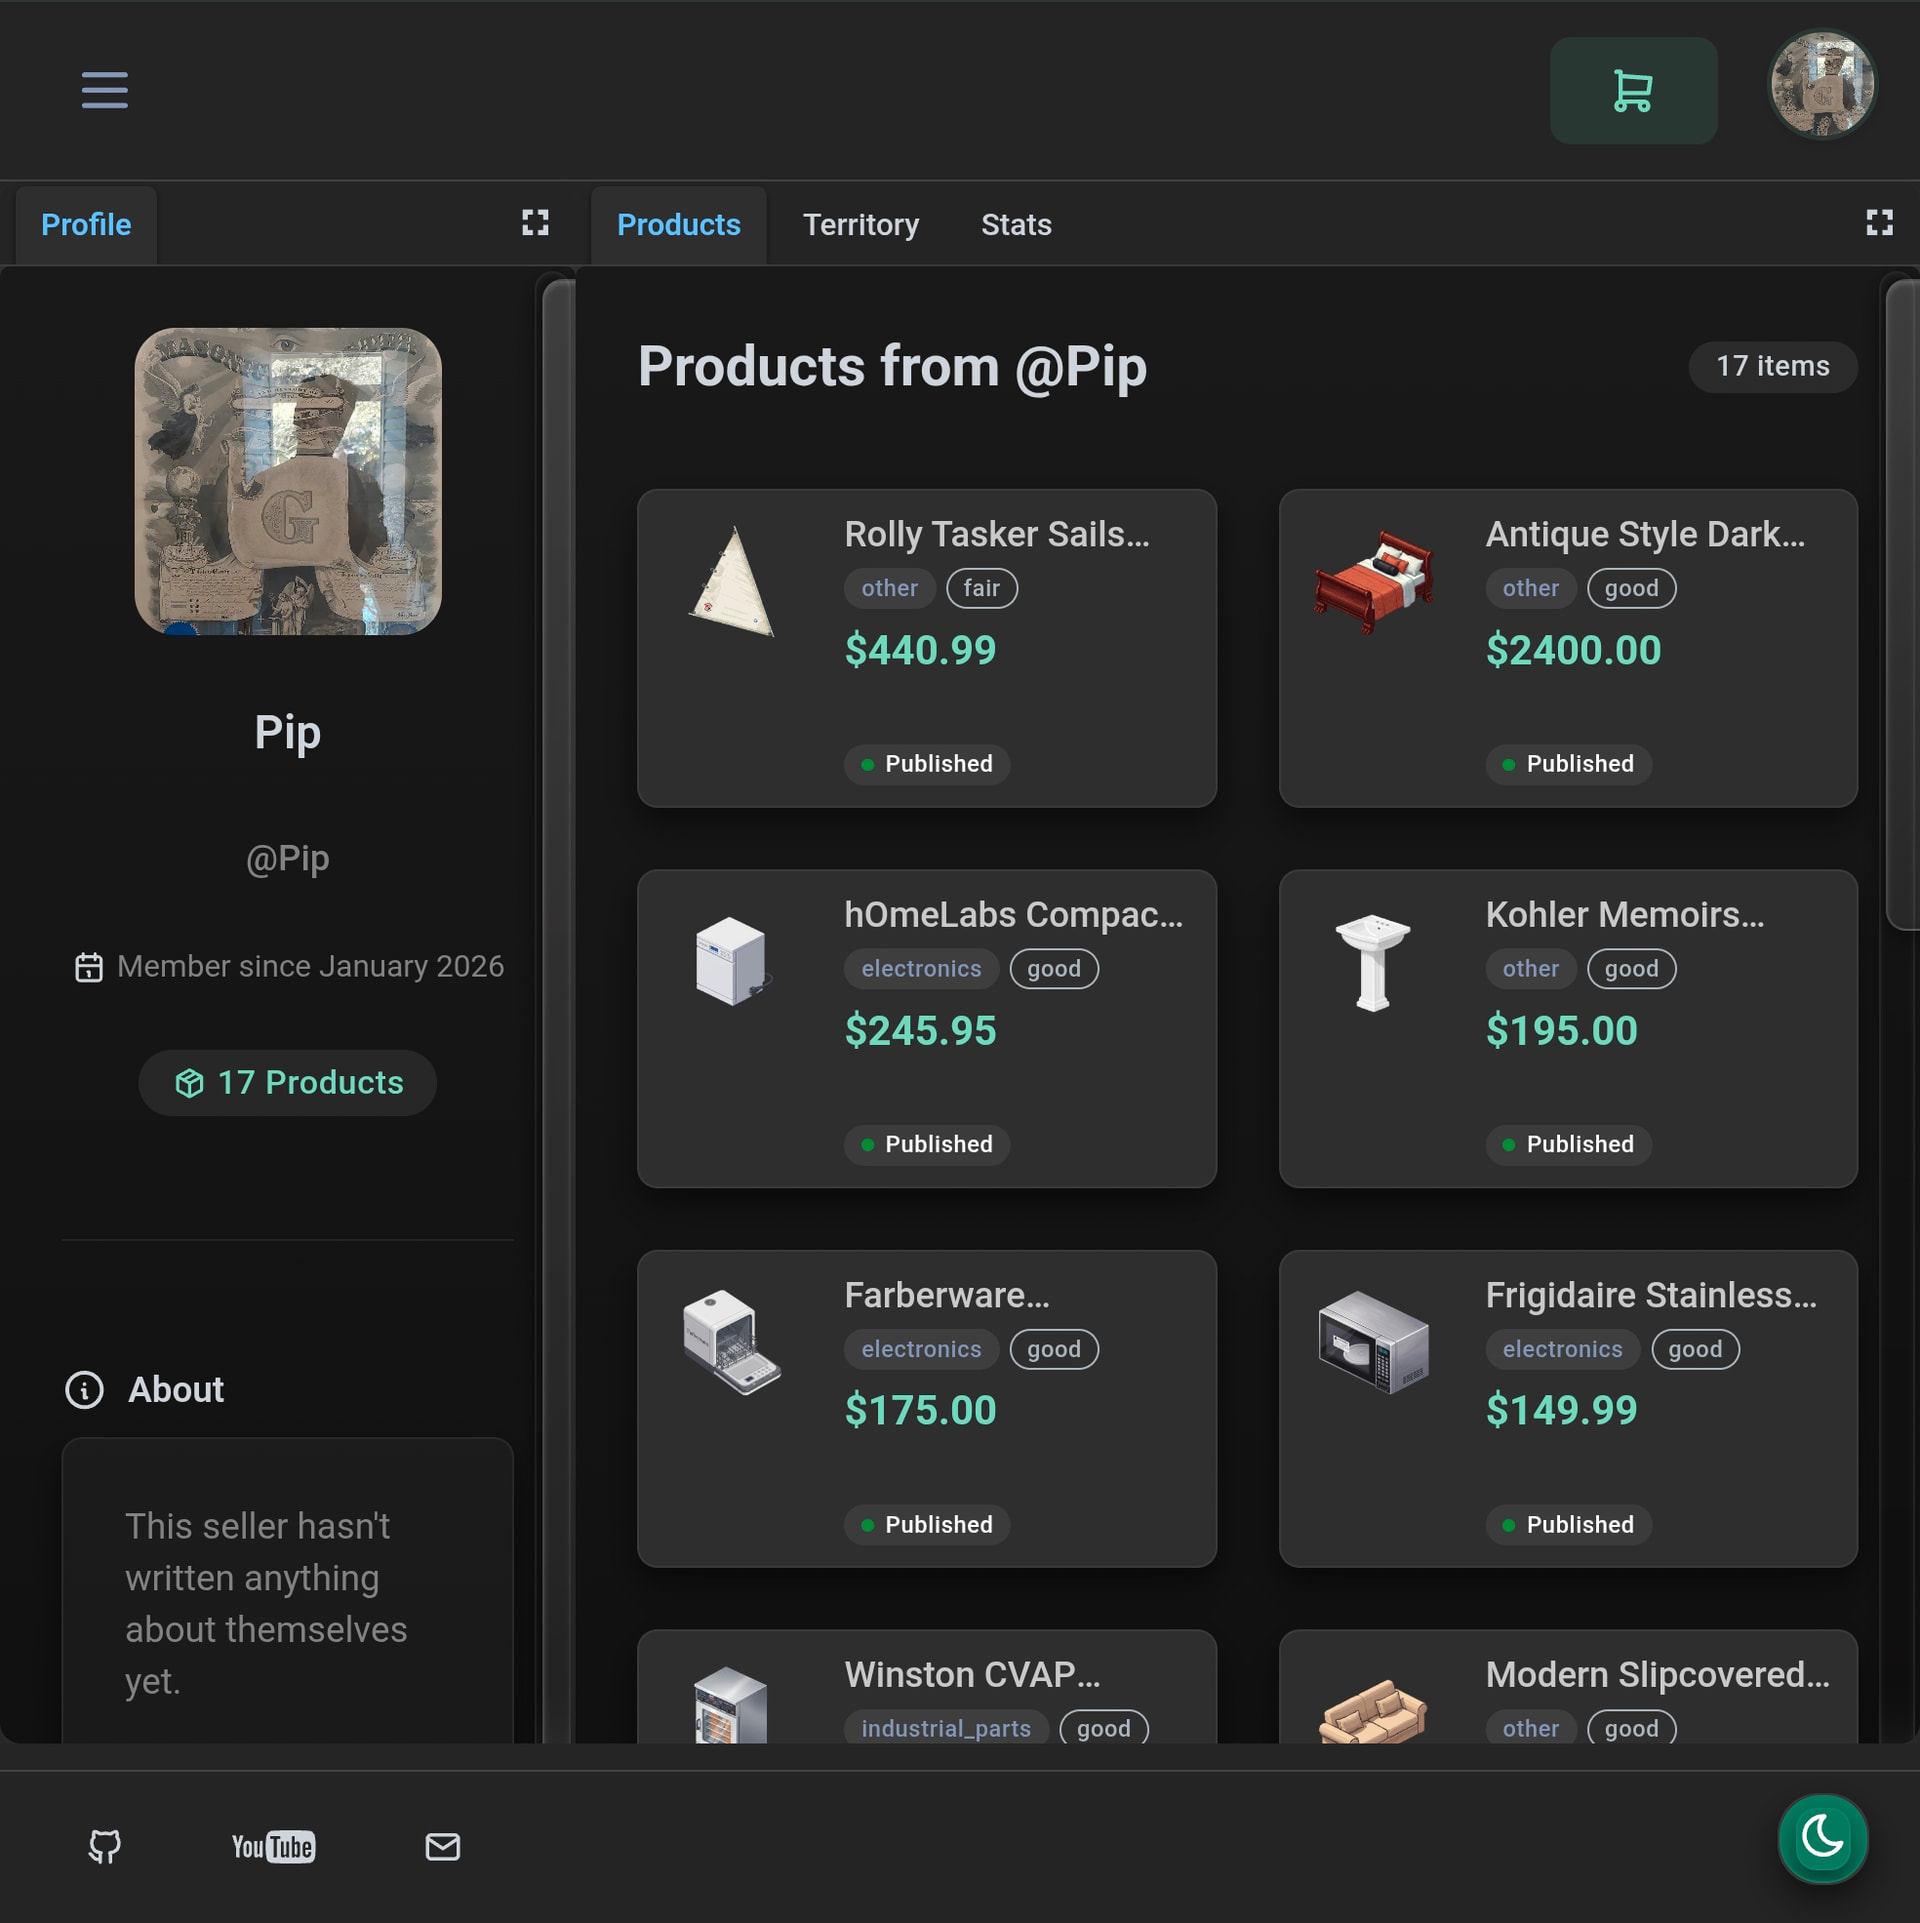This screenshot has height=1923, width=1920.
Task: Click the Antique Style Dark bed thumbnail
Action: pyautogui.click(x=1372, y=582)
